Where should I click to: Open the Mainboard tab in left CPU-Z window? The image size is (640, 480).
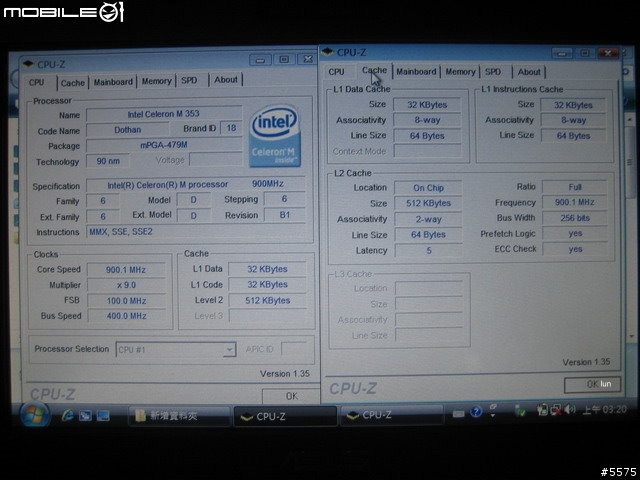(x=113, y=82)
